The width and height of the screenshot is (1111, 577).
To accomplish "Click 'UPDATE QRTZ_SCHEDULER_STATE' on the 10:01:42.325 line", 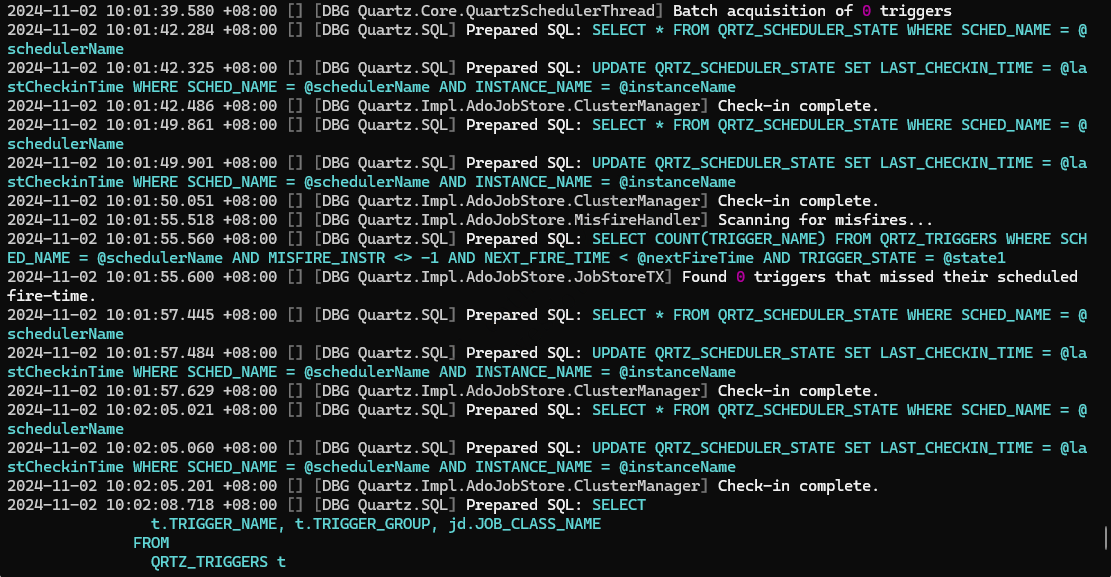I will 714,68.
